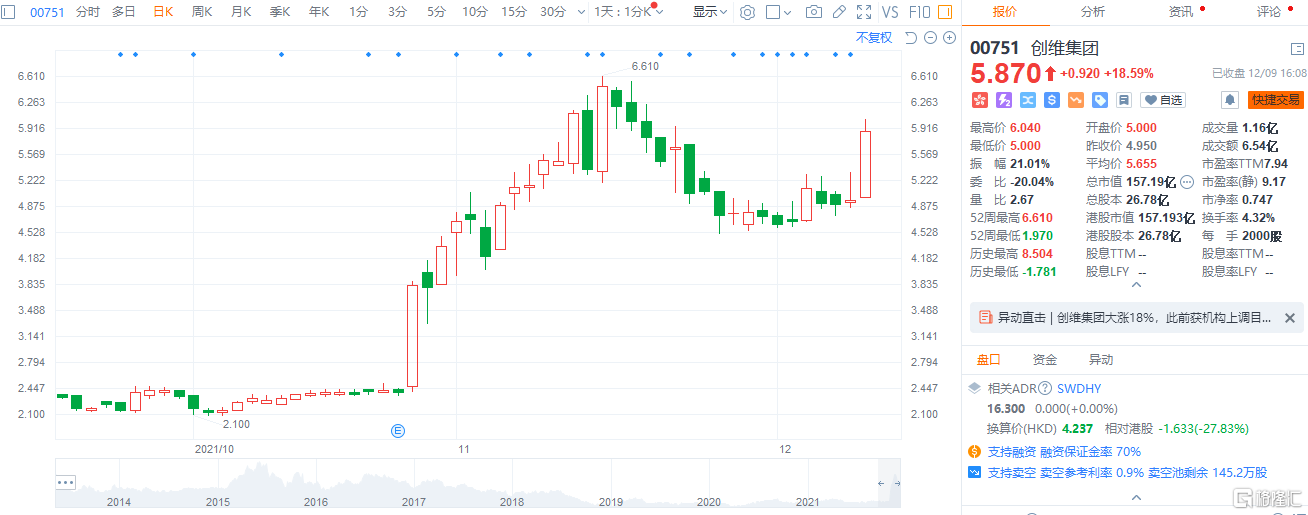
Task: Zoom in chart with plus icon
Action: point(948,38)
